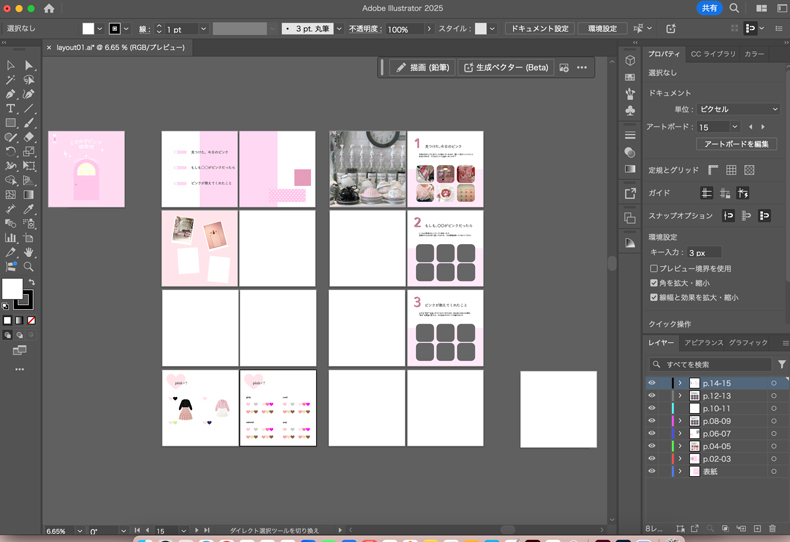790x542 pixels.
Task: Expand the p.08-09 layer
Action: [680, 421]
